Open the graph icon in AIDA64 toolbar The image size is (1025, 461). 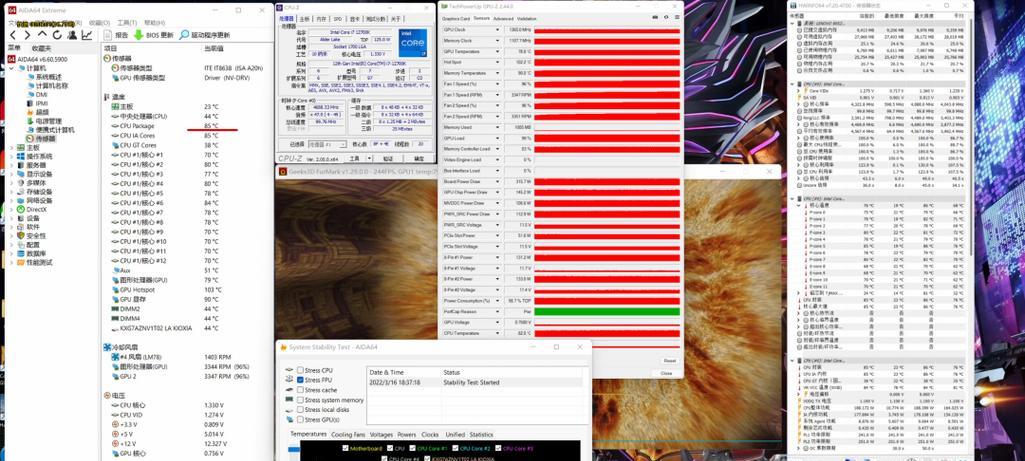pyautogui.click(x=87, y=35)
